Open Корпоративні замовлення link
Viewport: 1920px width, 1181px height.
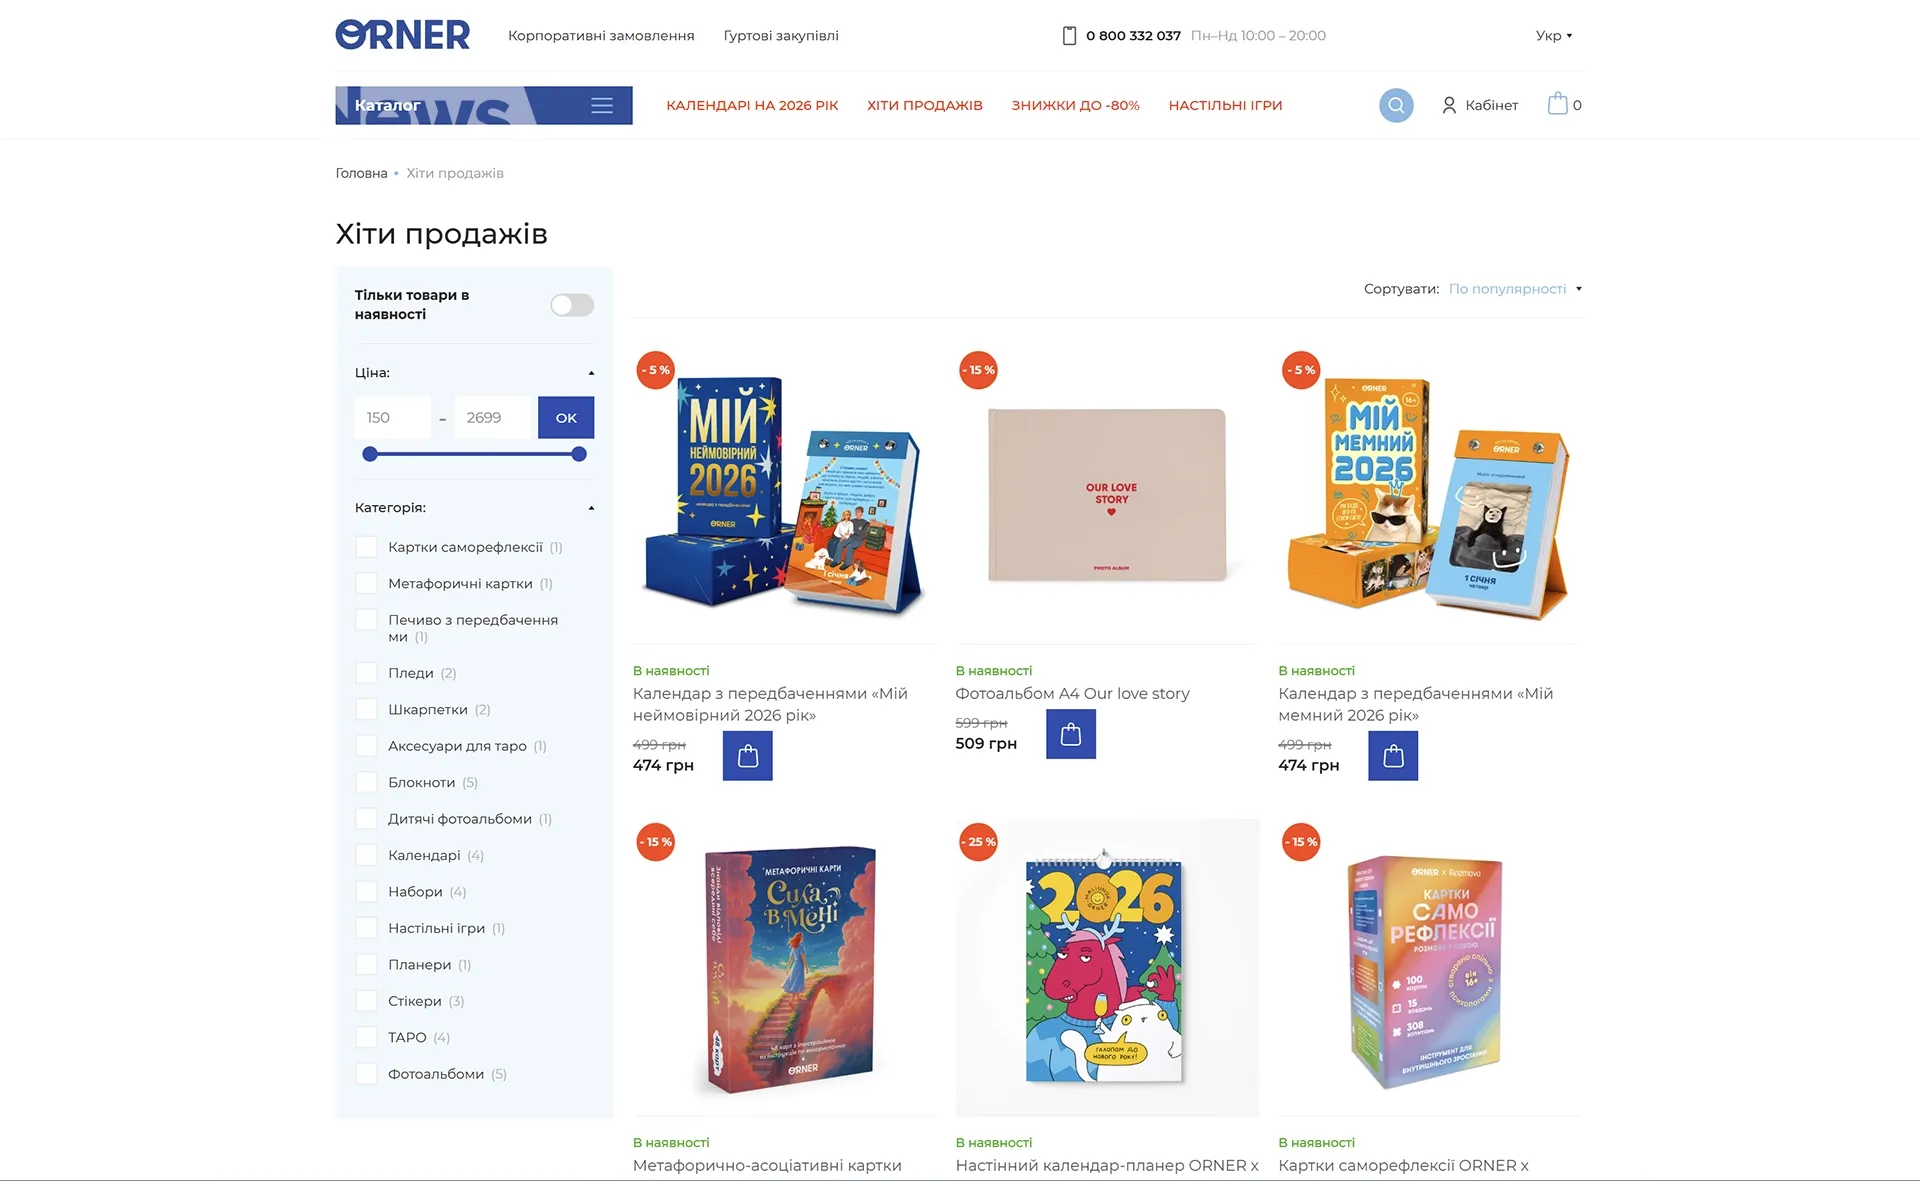pos(601,36)
